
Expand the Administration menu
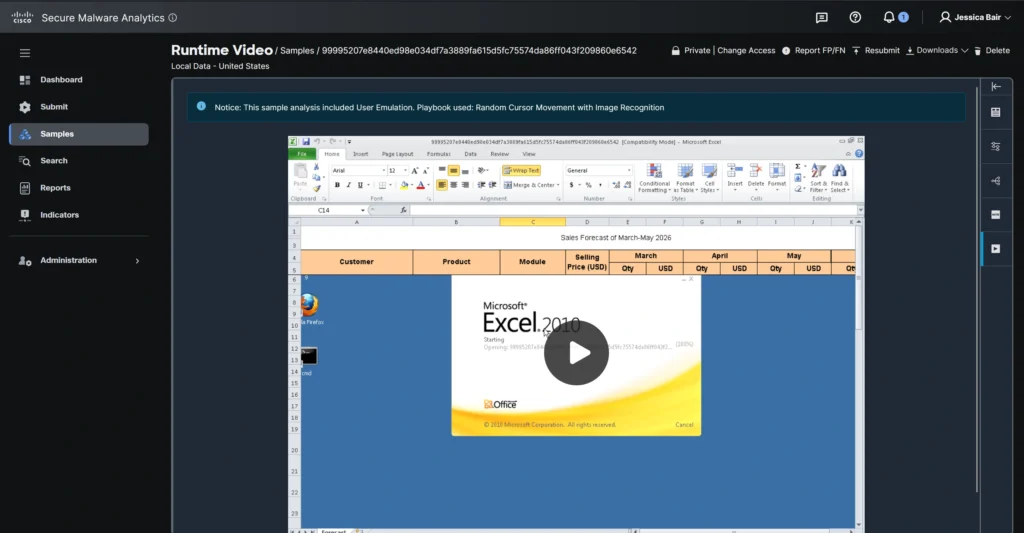pos(79,260)
